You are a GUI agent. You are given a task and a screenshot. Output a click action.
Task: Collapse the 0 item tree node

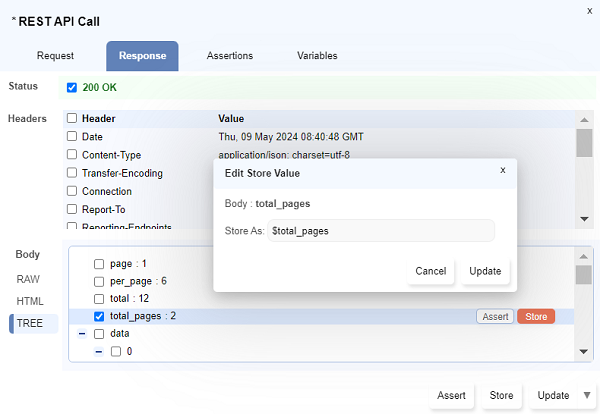pyautogui.click(x=99, y=352)
